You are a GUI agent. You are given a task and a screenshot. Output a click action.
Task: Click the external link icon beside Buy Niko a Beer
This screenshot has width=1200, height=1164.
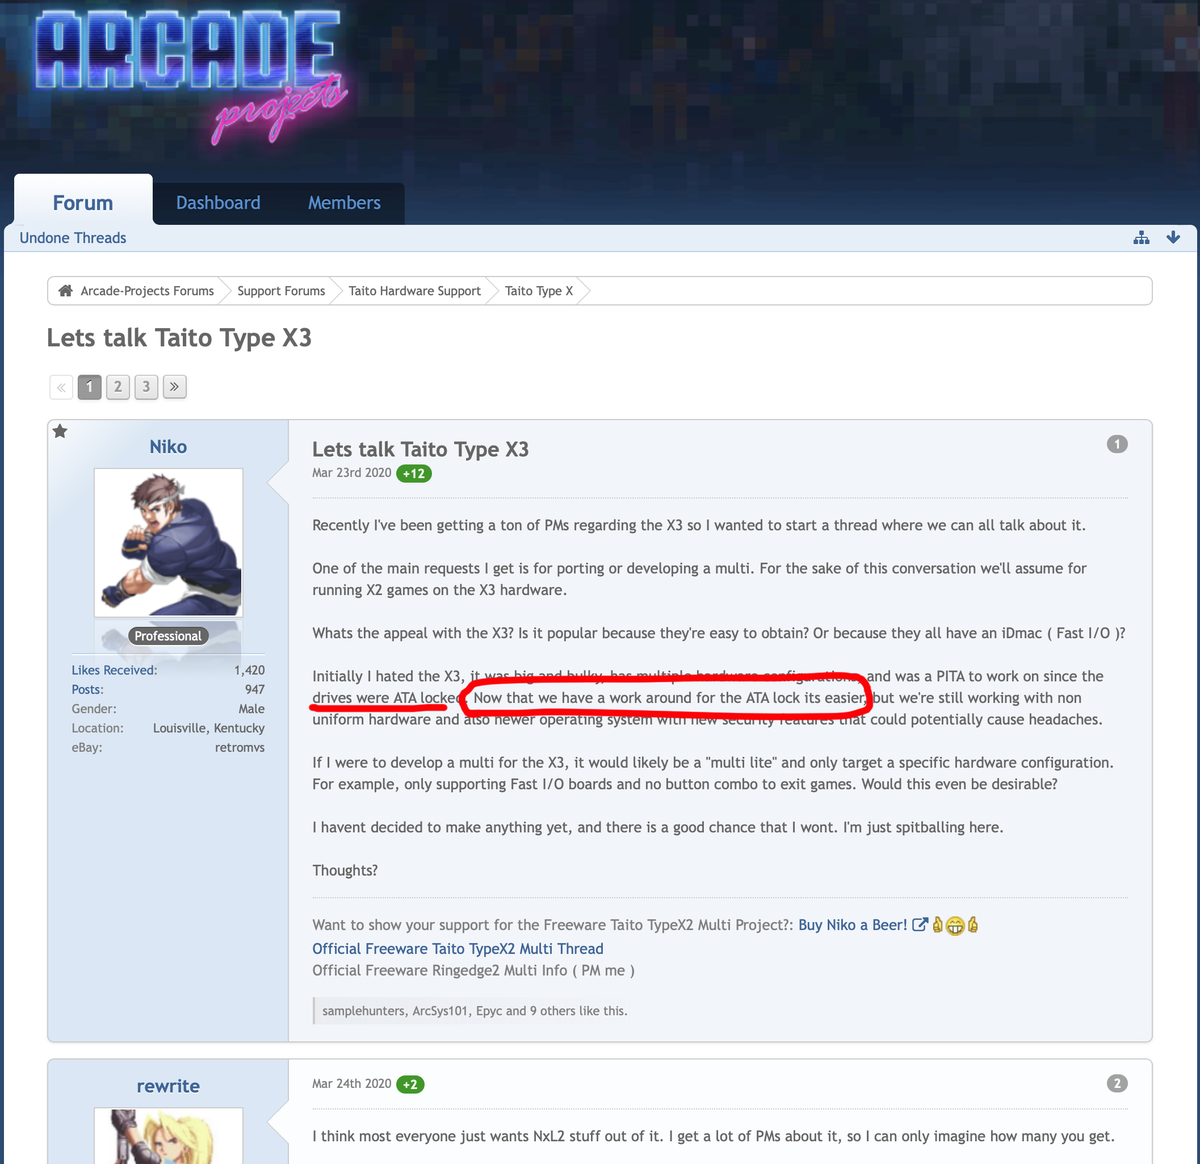(x=920, y=925)
